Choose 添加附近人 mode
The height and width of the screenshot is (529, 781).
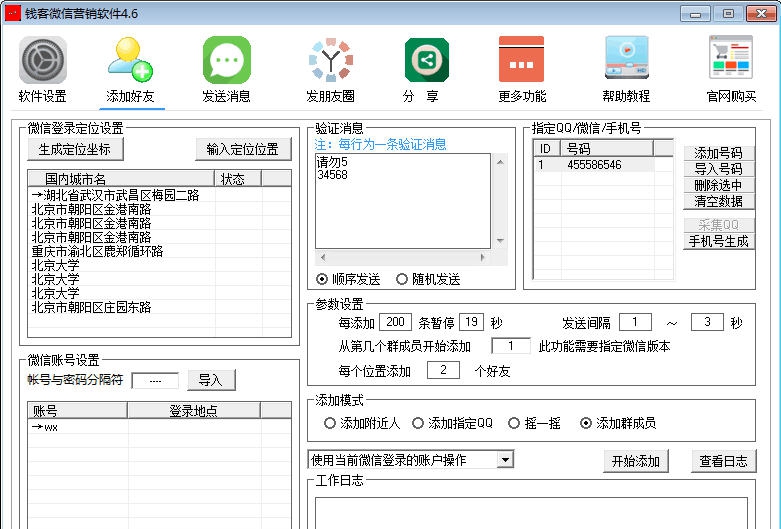pos(362,423)
